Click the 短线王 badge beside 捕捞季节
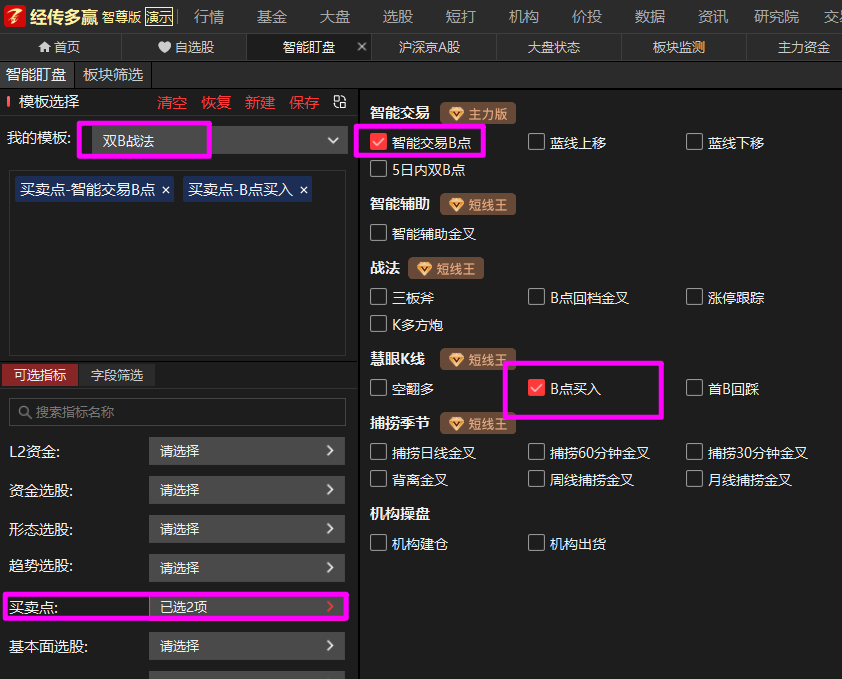The height and width of the screenshot is (679, 842). 478,424
